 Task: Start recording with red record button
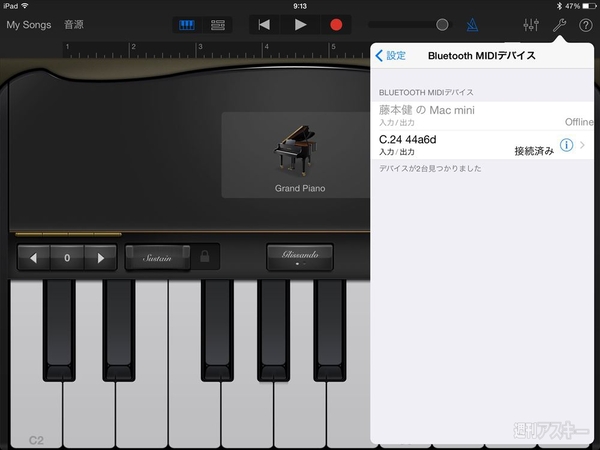tap(336, 25)
